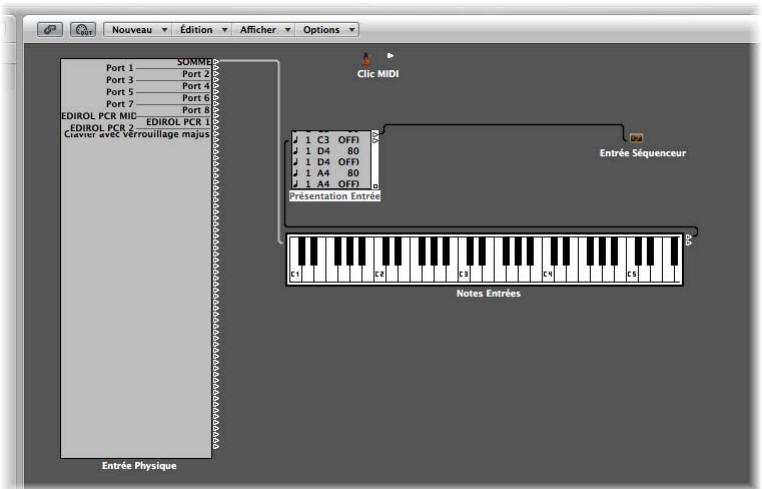Image resolution: width=762 pixels, height=489 pixels.
Task: Click the C3 key on keyboard
Action: click(464, 273)
